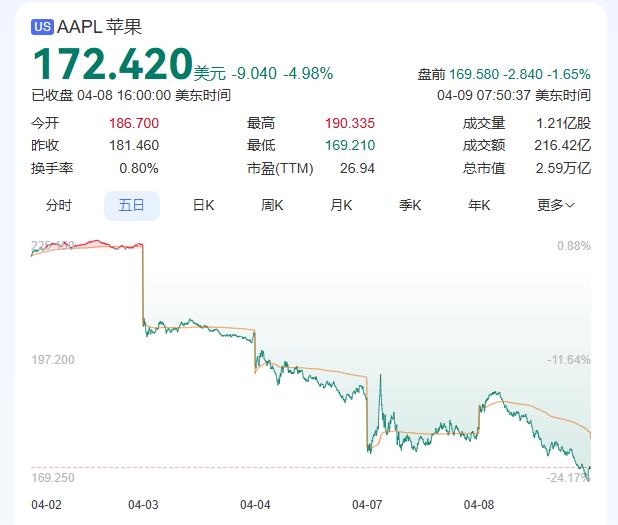Click the AAPL 苹果 stock name
This screenshot has width=618, height=525.
point(99,27)
